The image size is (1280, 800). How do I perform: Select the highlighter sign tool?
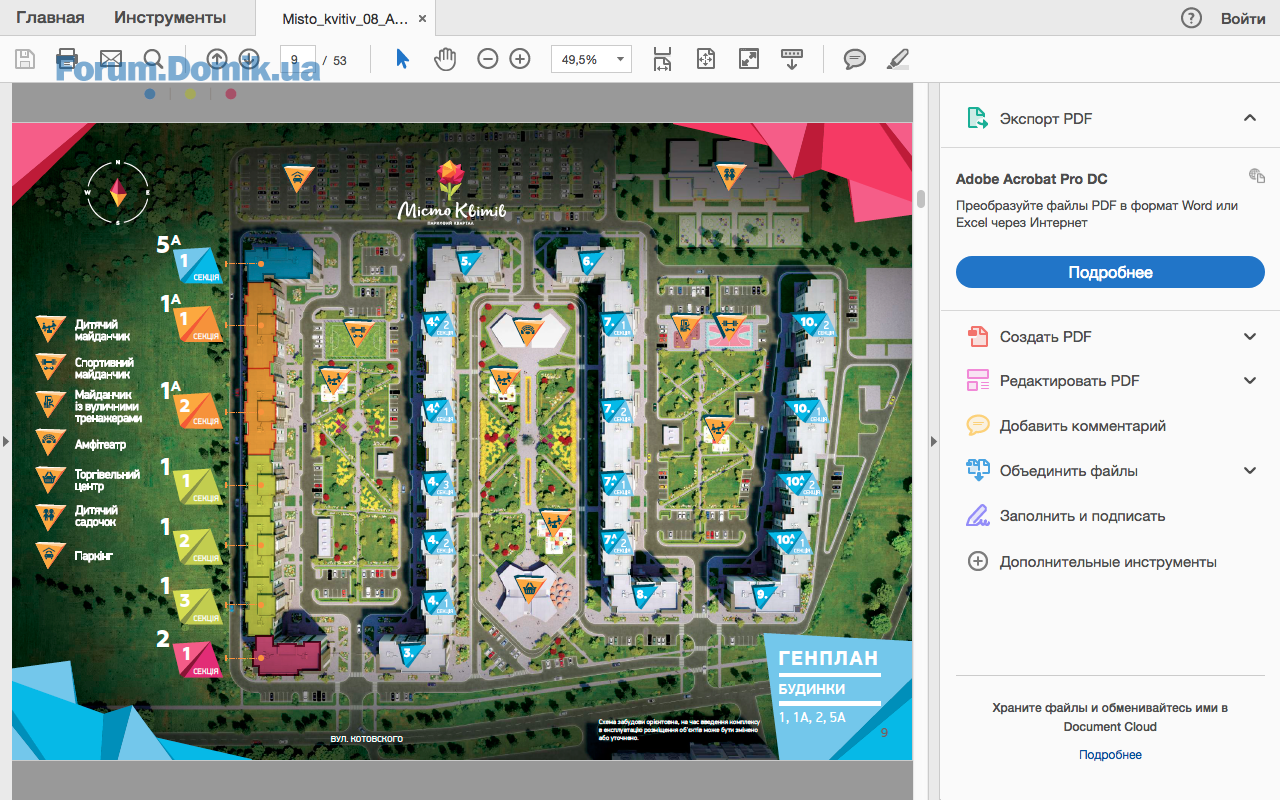[x=897, y=59]
